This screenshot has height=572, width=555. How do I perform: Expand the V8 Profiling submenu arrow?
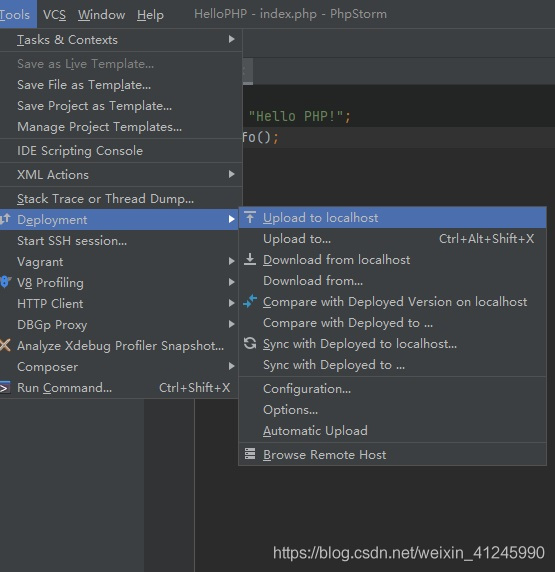pyautogui.click(x=231, y=282)
